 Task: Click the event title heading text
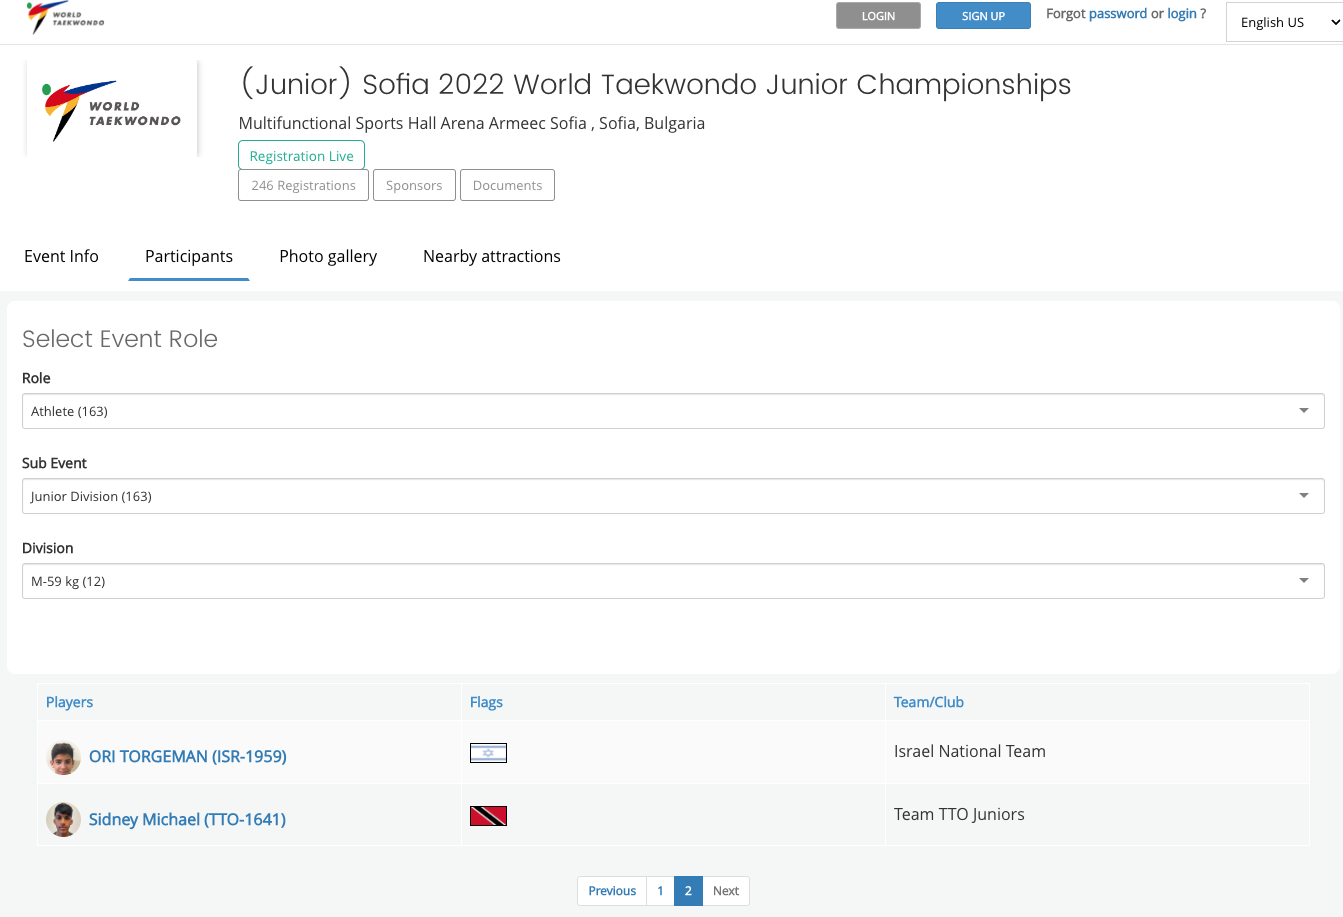coord(655,84)
